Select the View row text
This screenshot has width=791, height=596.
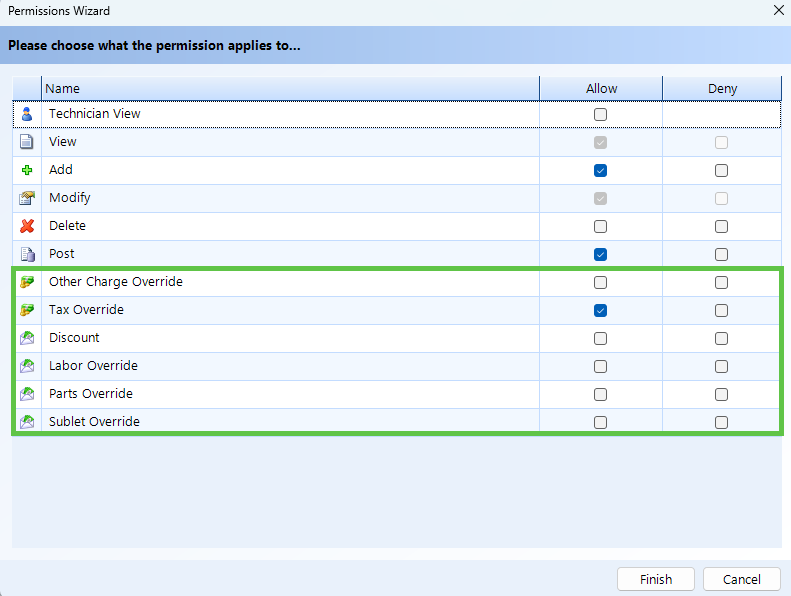click(x=63, y=142)
